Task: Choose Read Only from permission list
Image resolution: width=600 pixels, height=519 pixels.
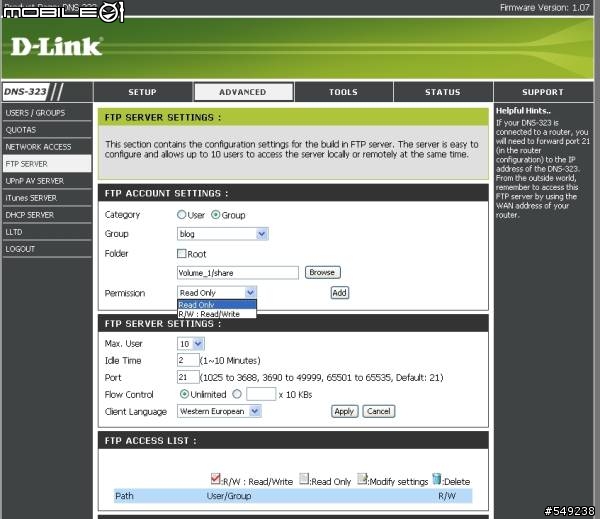Action: click(x=217, y=305)
